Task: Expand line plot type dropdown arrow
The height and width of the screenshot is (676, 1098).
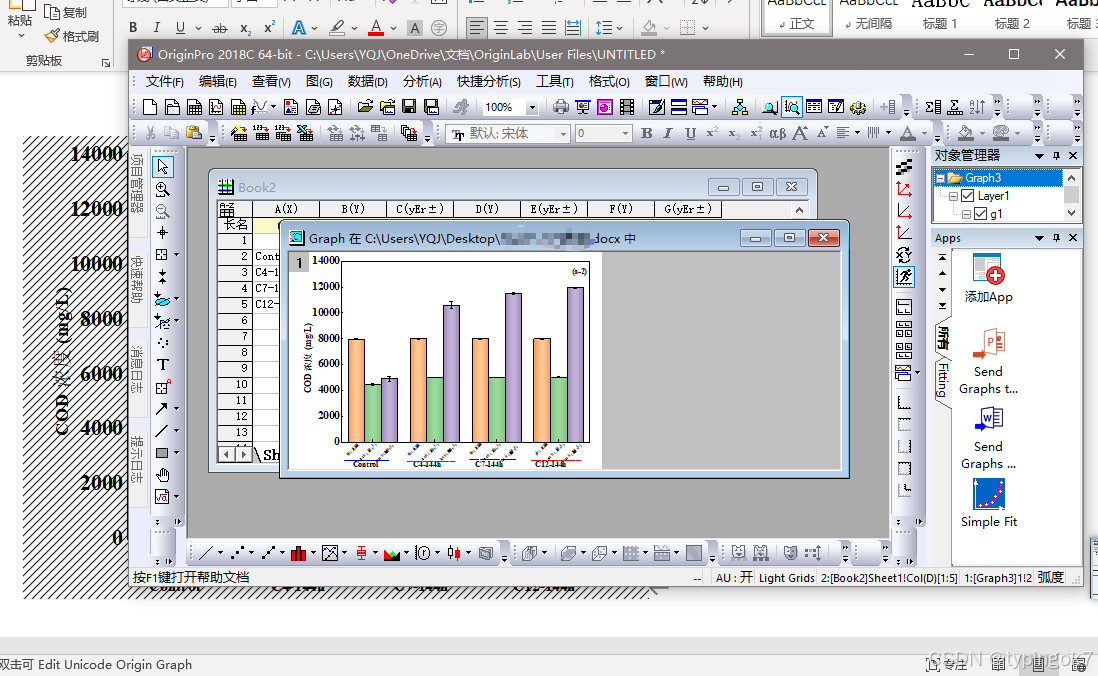Action: (220, 553)
